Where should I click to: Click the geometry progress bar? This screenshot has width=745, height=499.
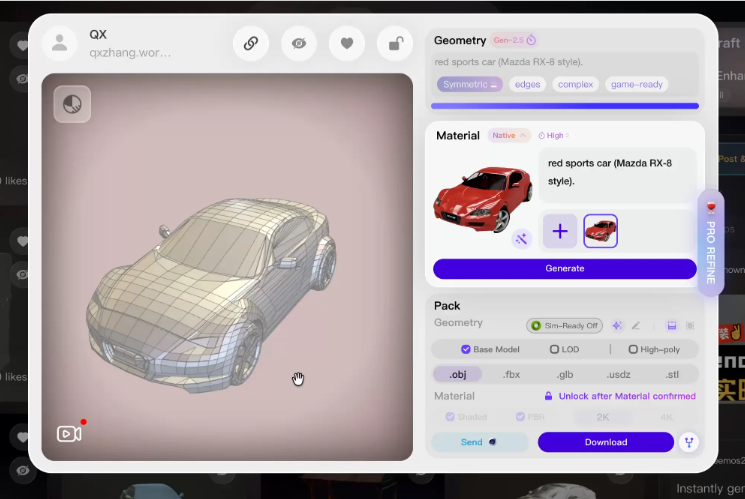(x=565, y=106)
